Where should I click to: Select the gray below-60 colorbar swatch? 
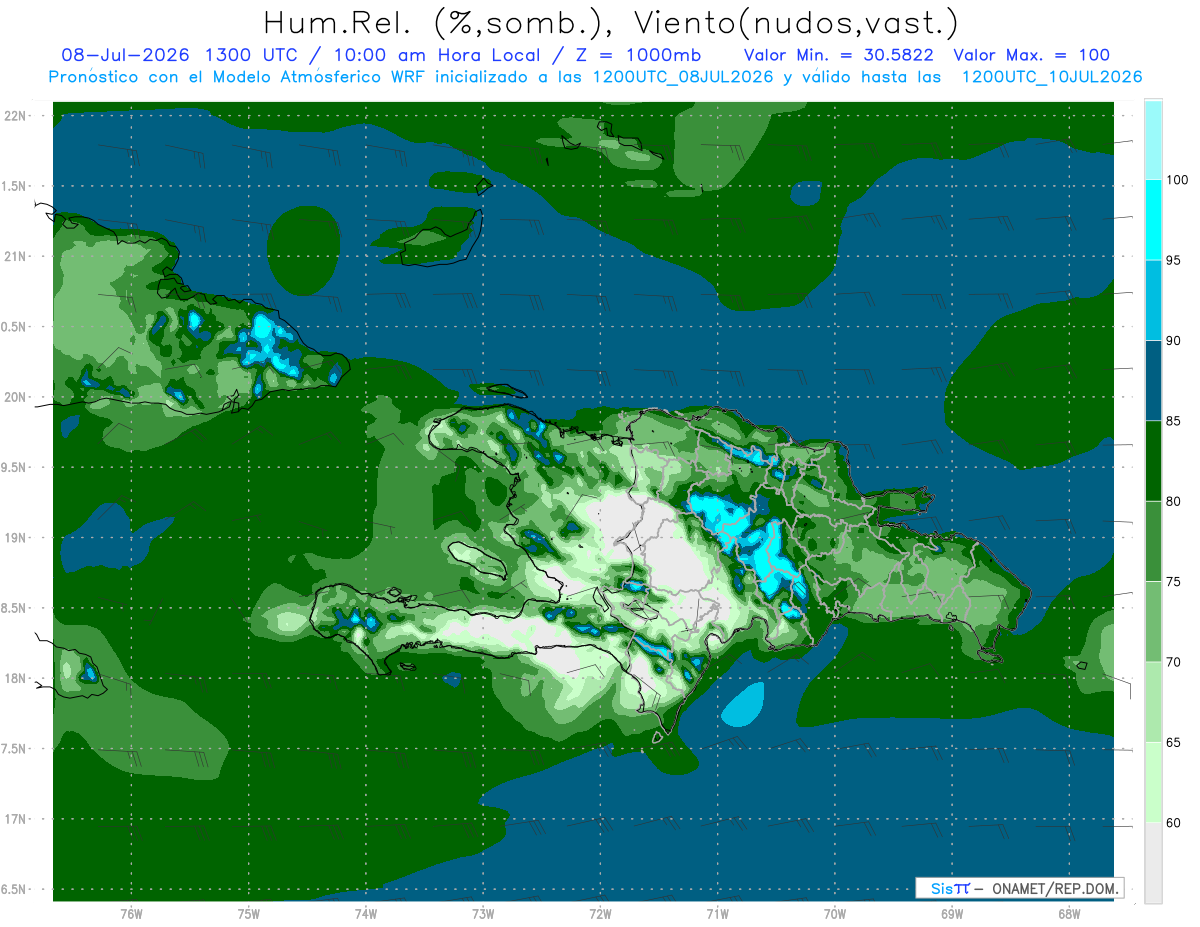pos(1153,863)
